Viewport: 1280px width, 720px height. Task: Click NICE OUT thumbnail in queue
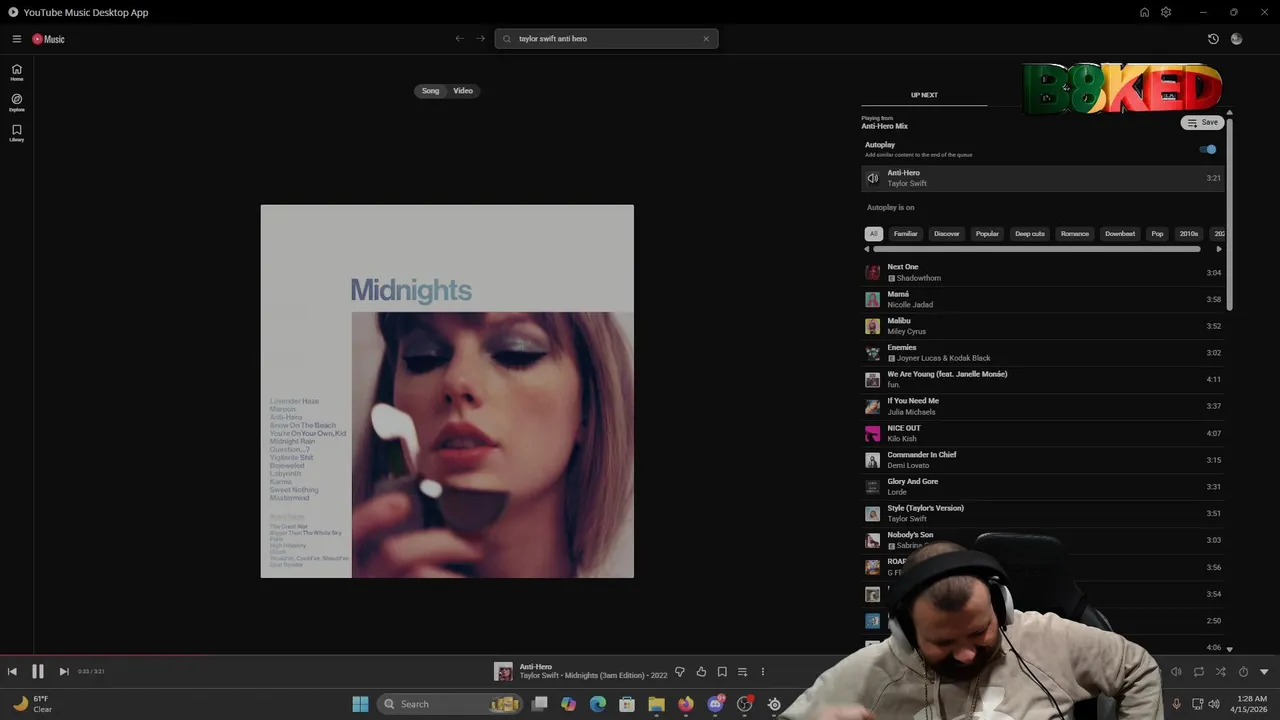coord(872,434)
